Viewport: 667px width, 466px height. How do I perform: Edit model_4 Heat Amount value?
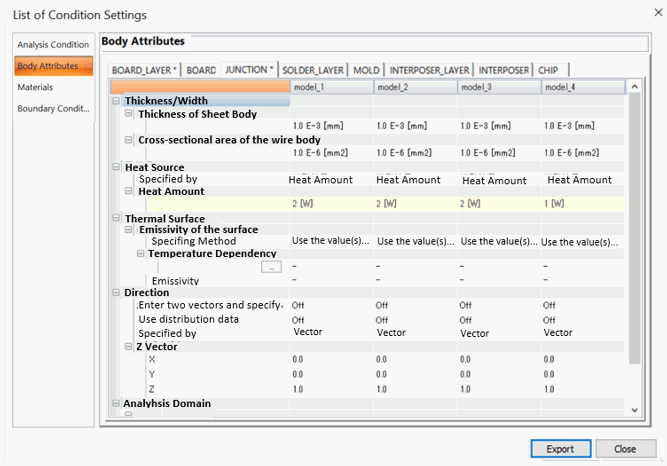583,204
